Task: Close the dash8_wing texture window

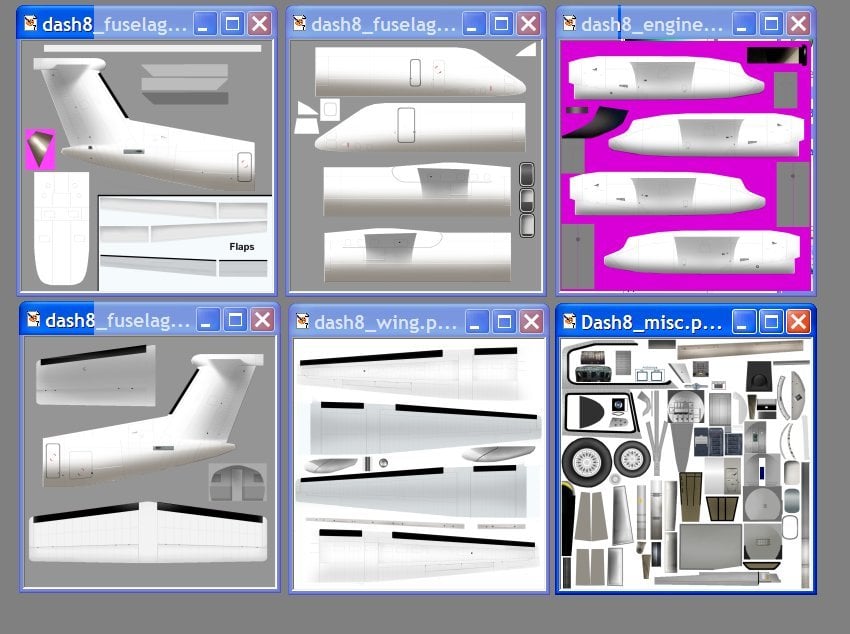Action: [x=531, y=322]
